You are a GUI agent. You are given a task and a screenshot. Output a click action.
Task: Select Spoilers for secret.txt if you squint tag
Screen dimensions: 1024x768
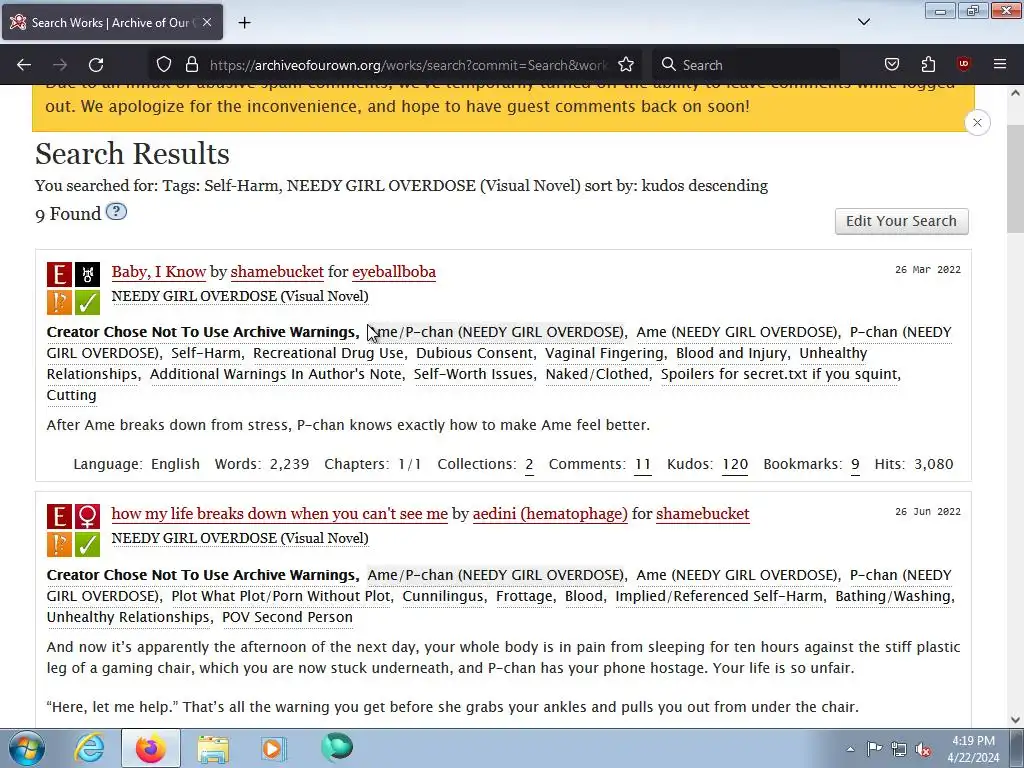780,374
